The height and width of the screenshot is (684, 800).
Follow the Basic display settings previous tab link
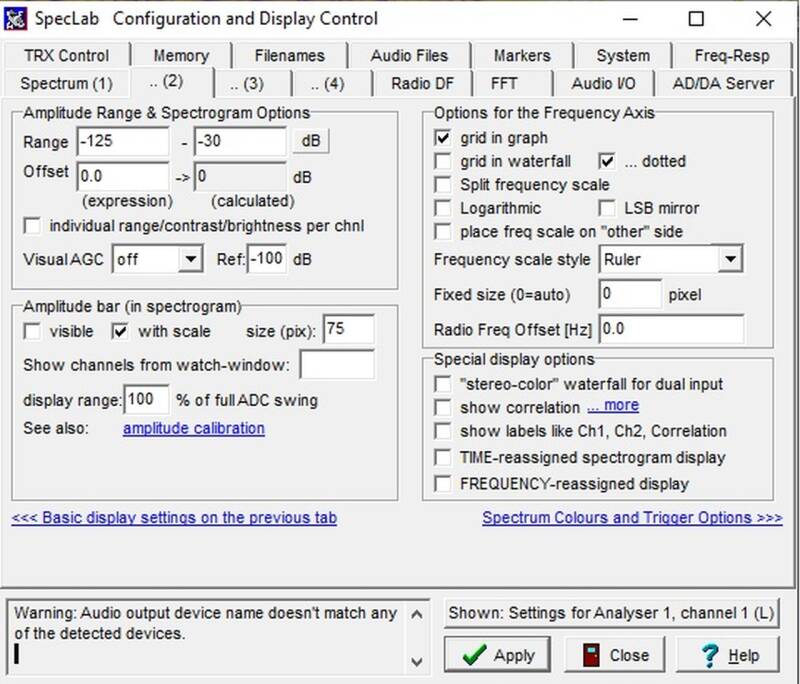[174, 517]
